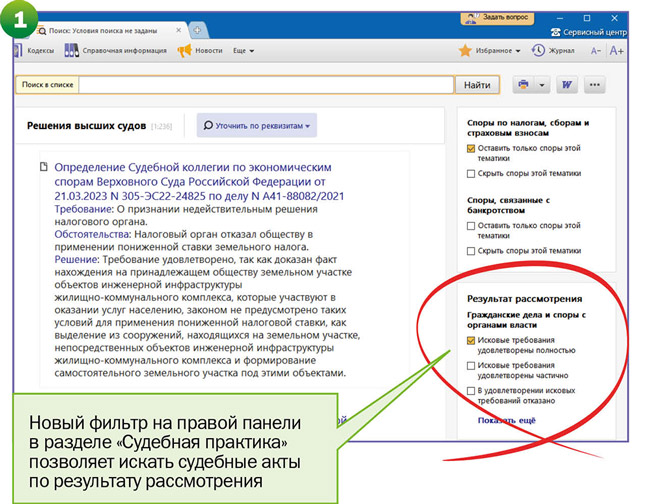
Task: Expand the Еще menu dropdown
Action: (244, 50)
